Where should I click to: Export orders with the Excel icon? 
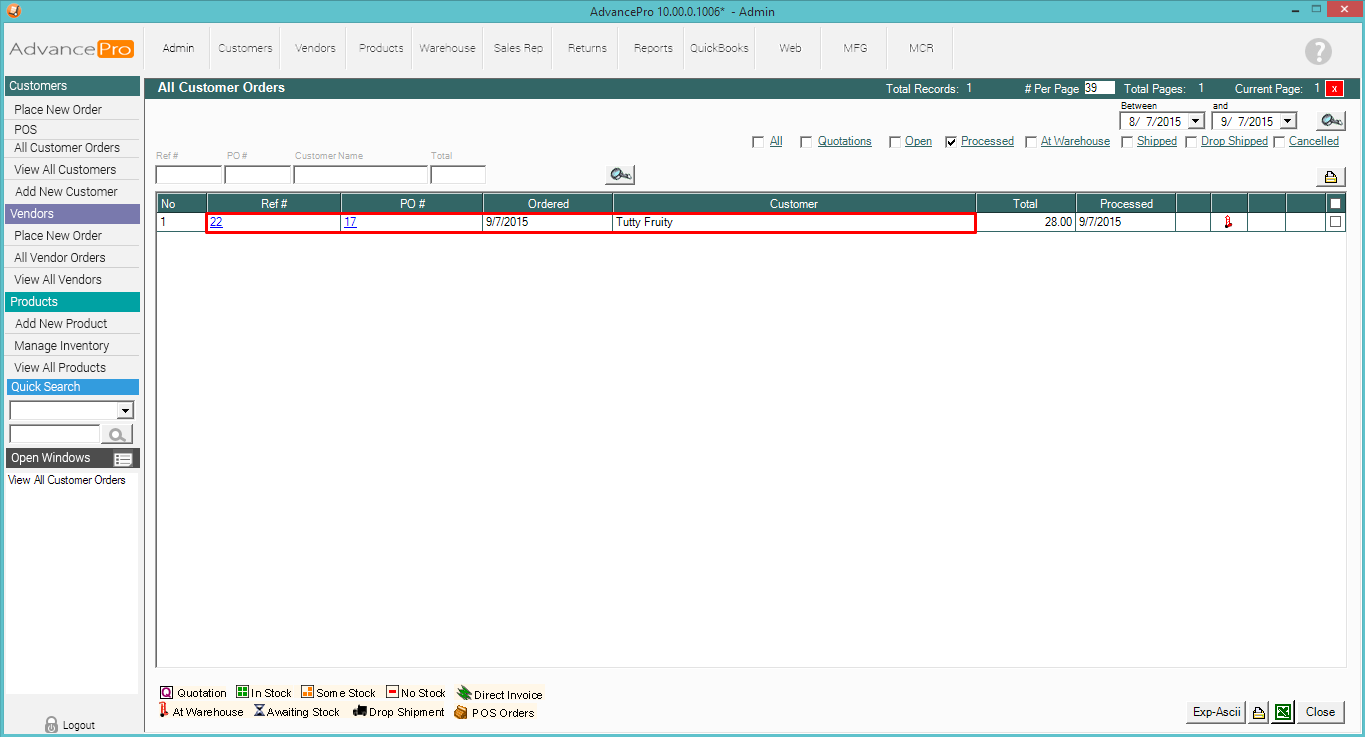click(x=1283, y=712)
